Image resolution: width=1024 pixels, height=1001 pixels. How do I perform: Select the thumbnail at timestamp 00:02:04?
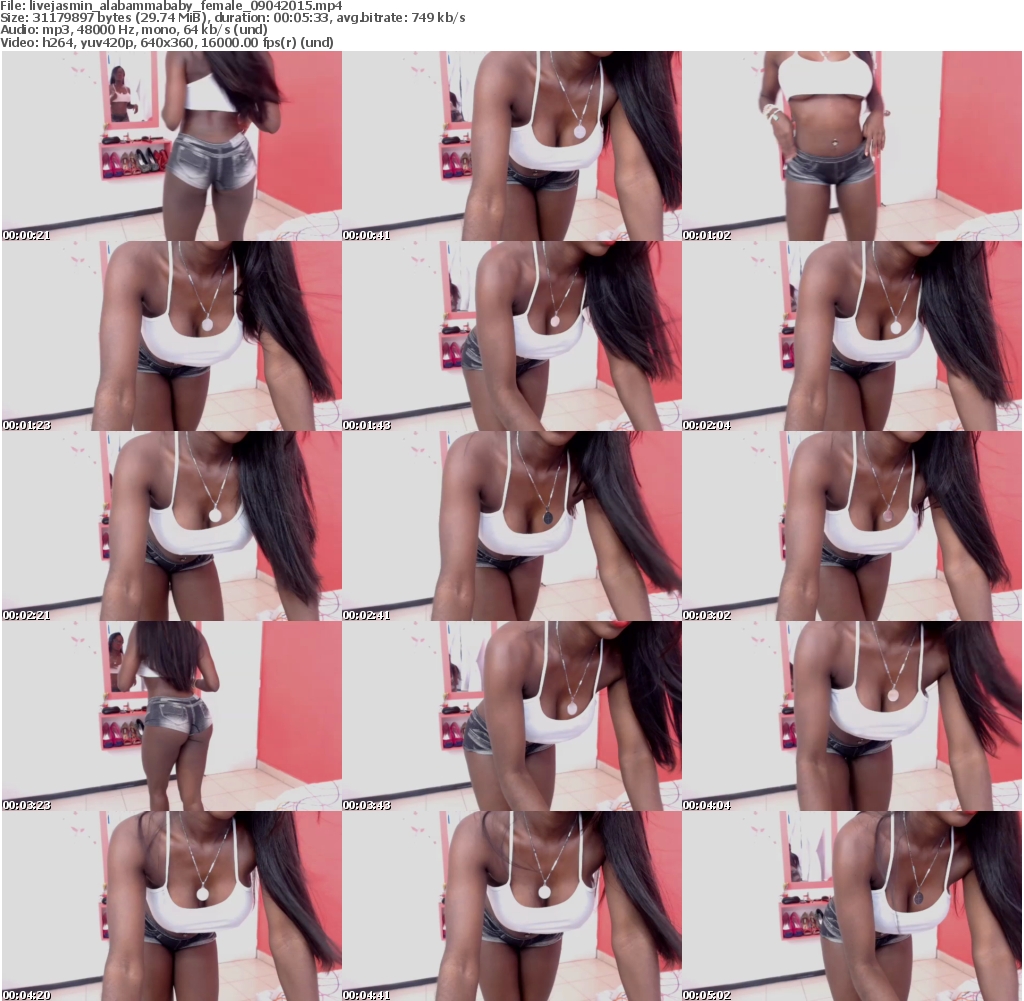pyautogui.click(x=852, y=336)
